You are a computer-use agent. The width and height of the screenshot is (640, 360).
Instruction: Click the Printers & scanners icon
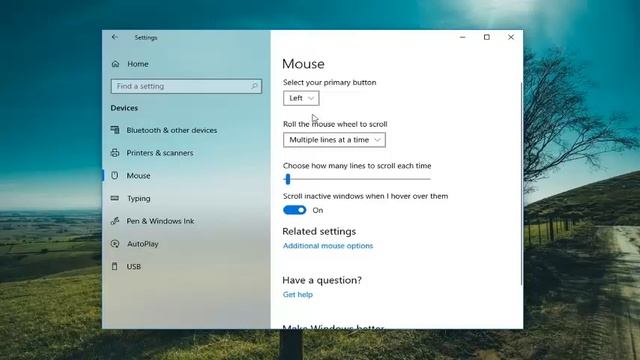click(115, 153)
